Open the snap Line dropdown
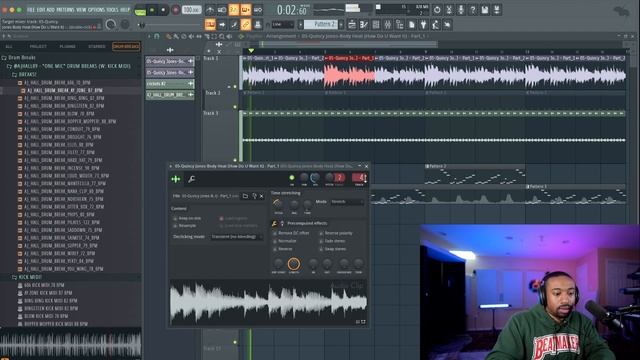Viewport: 640px width, 360px height. click(282, 25)
